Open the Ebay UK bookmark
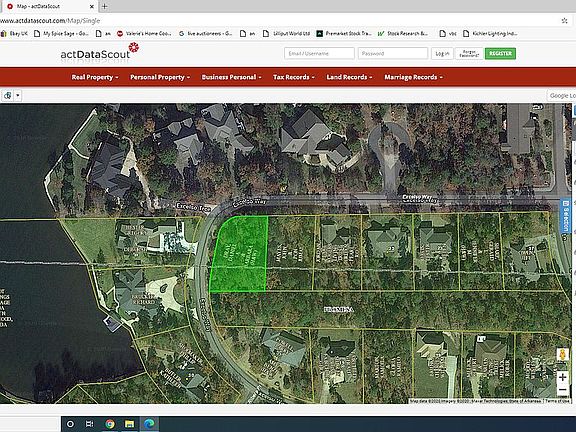 tap(14, 33)
